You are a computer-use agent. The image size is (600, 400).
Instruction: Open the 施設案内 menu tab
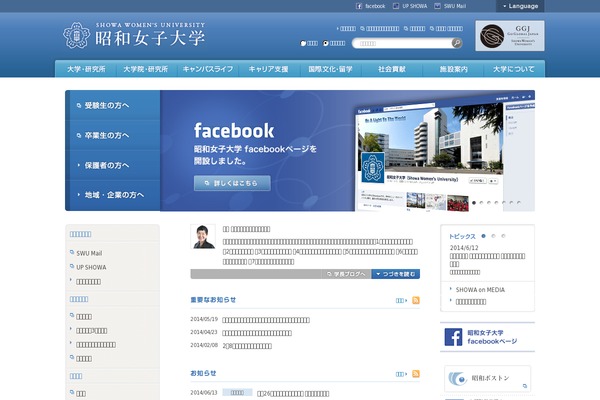(x=453, y=69)
